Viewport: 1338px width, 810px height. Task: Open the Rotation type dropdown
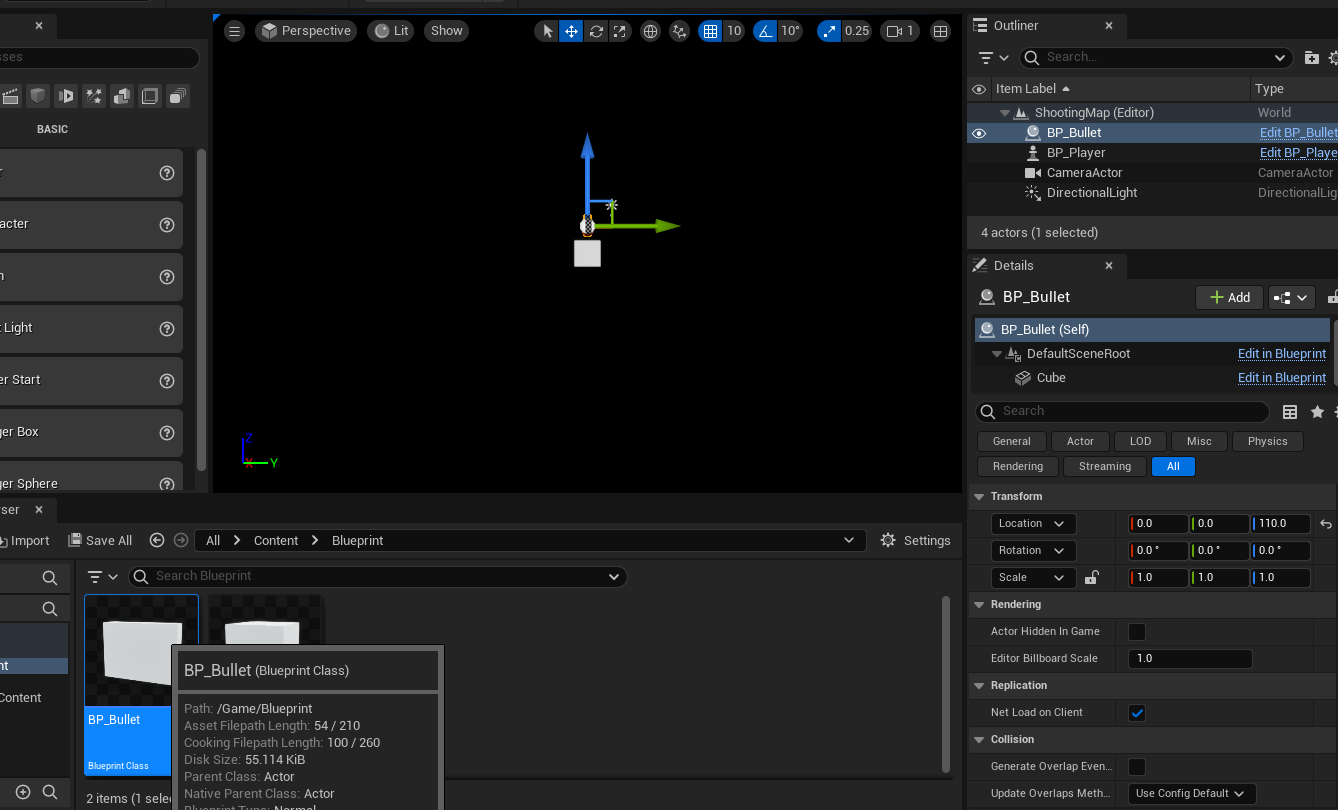tap(1034, 550)
